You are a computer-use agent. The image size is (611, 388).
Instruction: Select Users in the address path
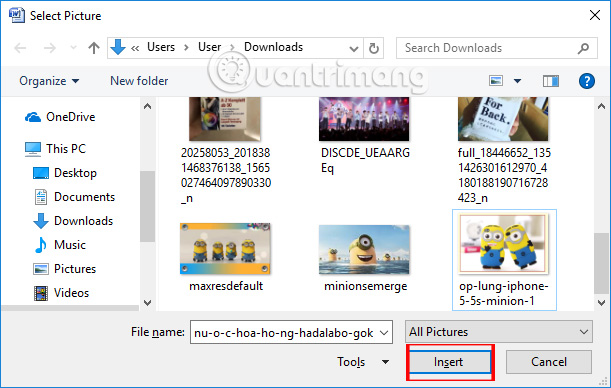click(x=161, y=47)
